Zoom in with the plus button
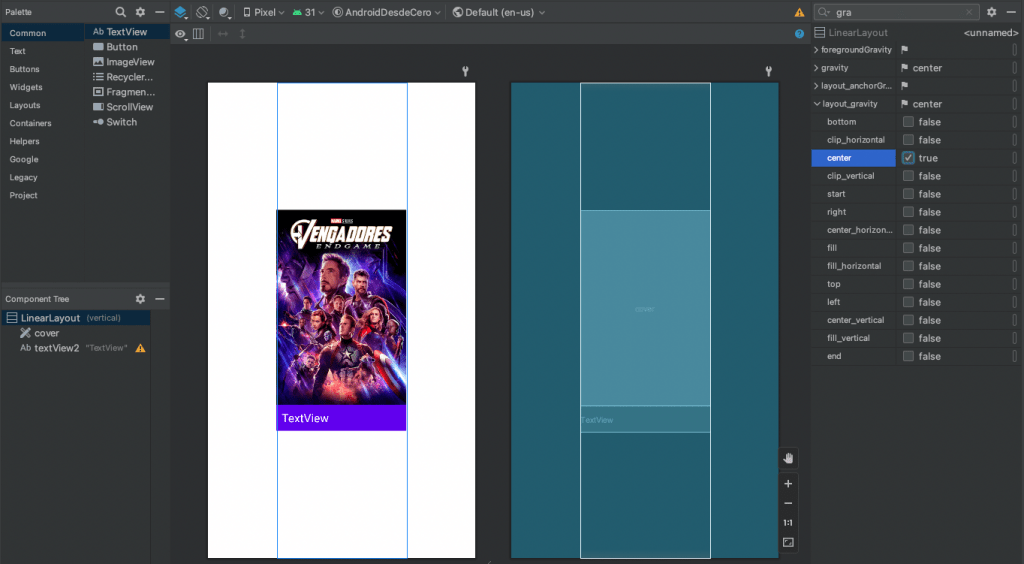This screenshot has height=564, width=1024. 788,484
